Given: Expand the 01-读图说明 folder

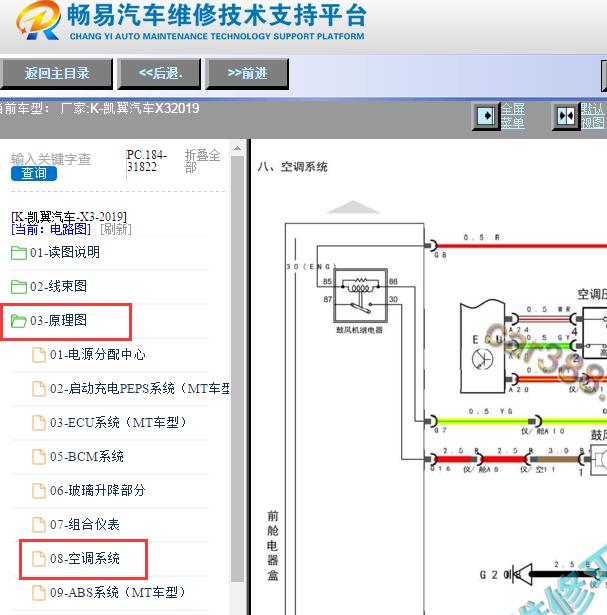Looking at the screenshot, I should point(65,253).
